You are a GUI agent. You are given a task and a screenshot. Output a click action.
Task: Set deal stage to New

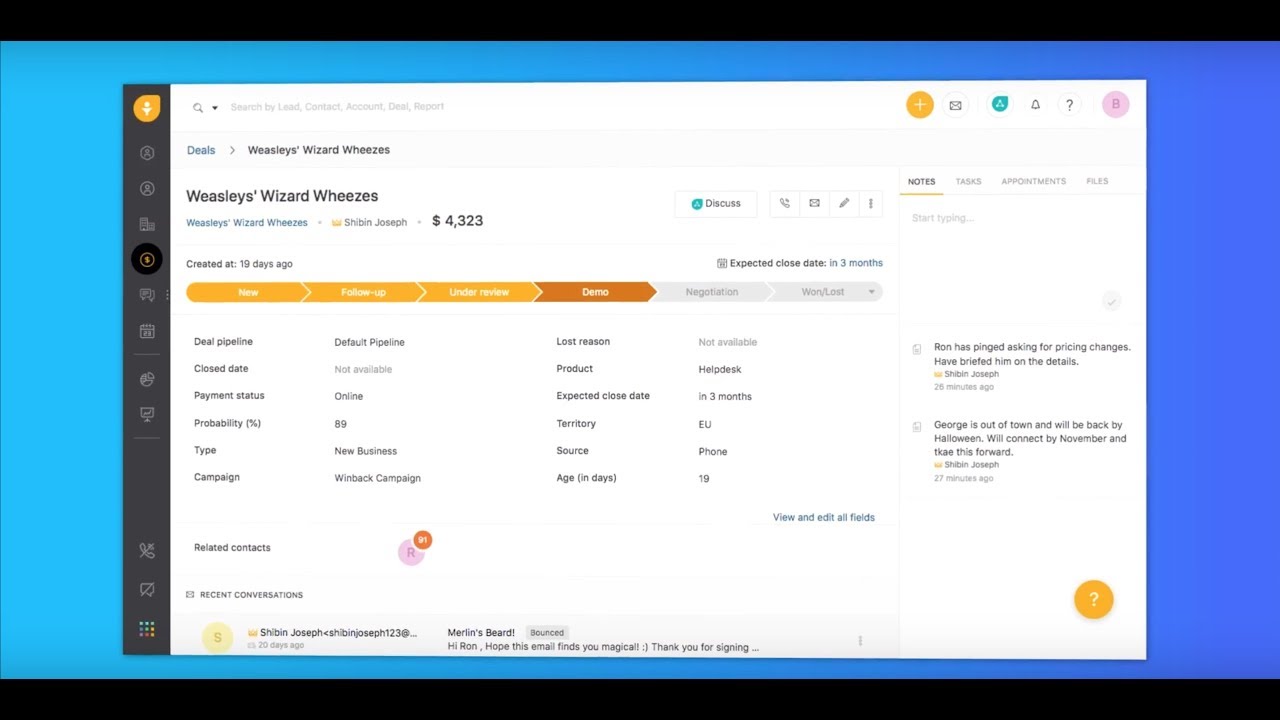[246, 292]
